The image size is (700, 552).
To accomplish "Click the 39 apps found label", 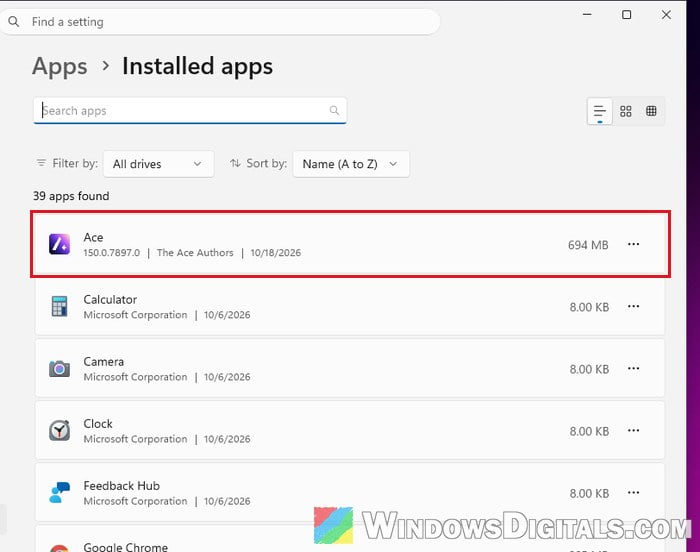I will (71, 196).
